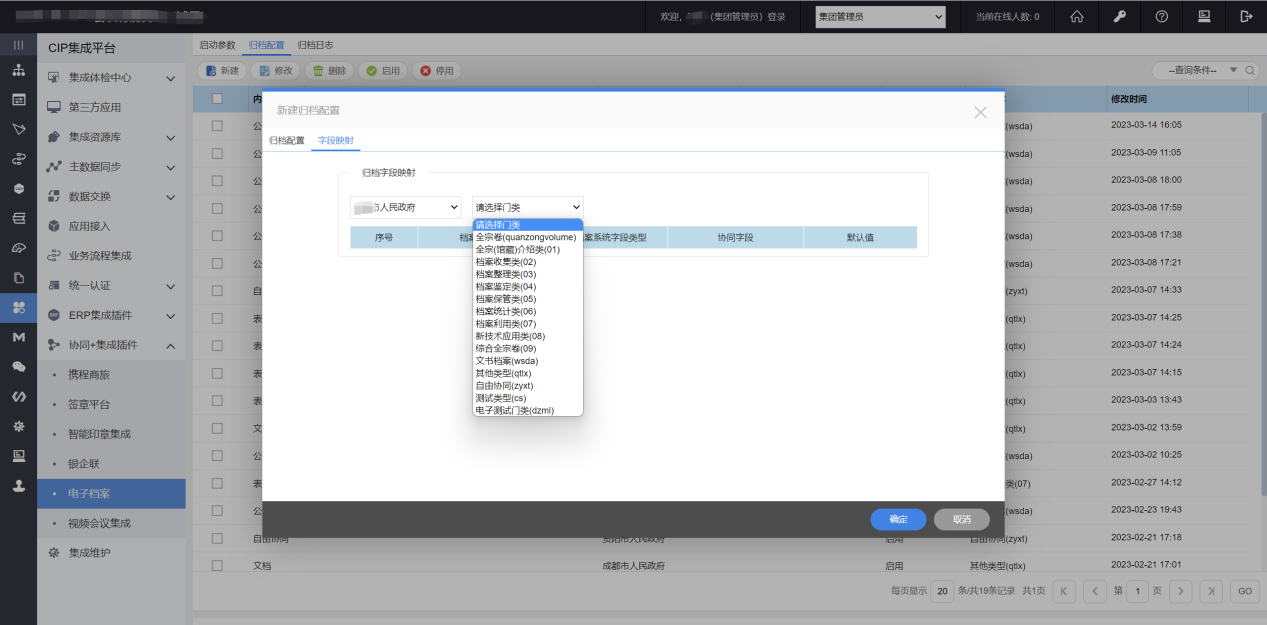
Task: Close the 新建归档配置 dialog with X
Action: coord(980,112)
